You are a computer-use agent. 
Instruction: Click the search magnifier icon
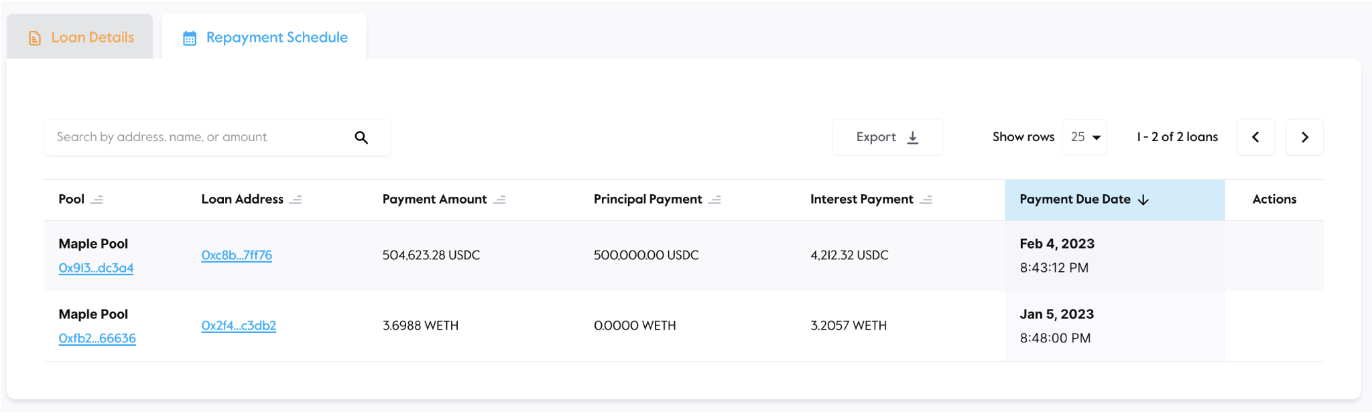[x=362, y=138]
